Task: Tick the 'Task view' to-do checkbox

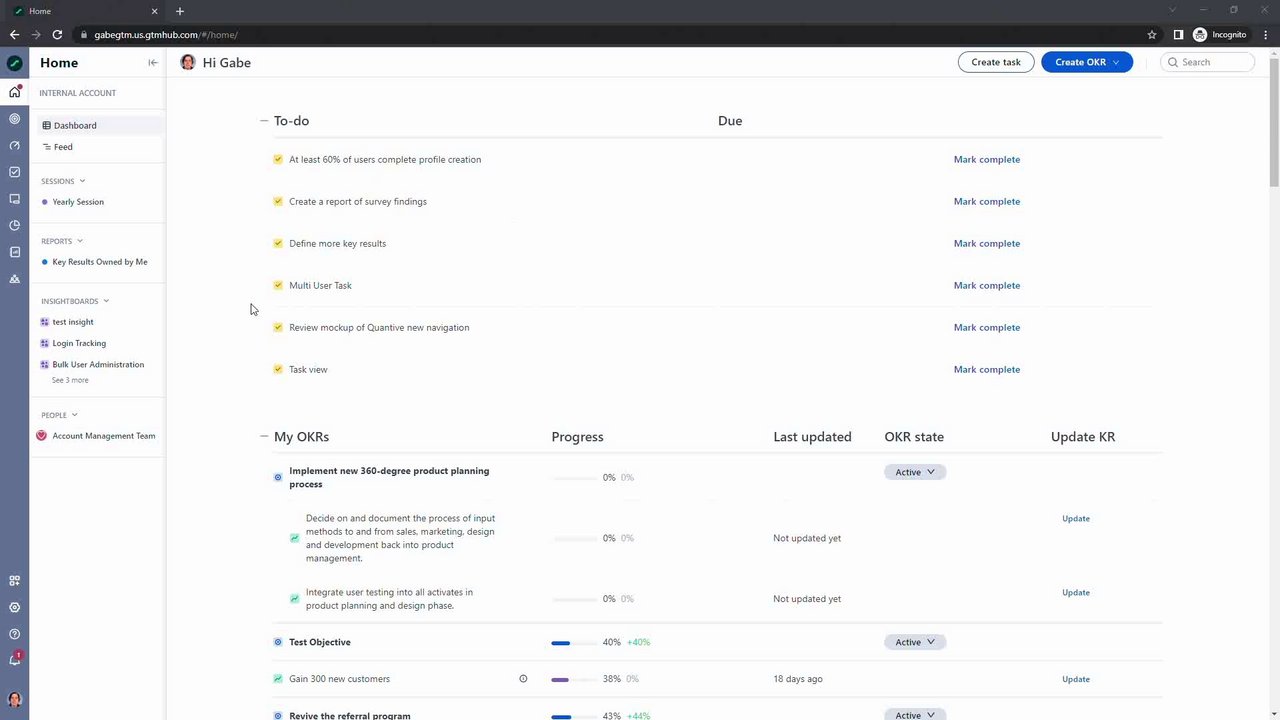Action: pyautogui.click(x=278, y=369)
